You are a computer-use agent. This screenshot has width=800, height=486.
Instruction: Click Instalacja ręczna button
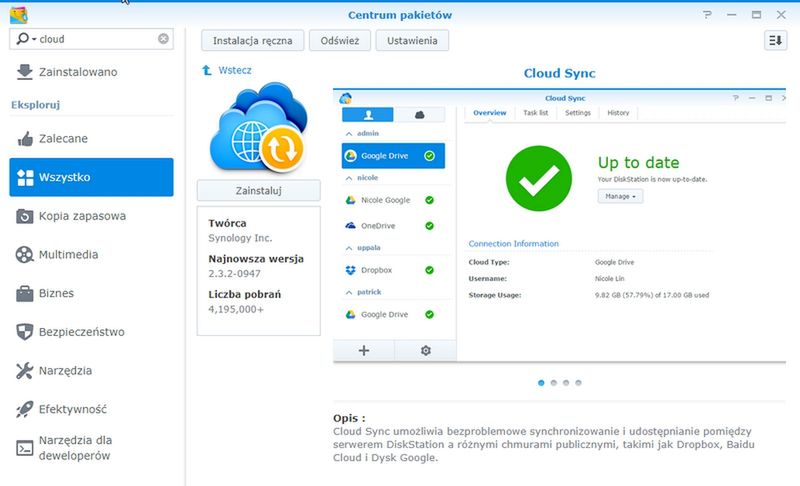(253, 40)
